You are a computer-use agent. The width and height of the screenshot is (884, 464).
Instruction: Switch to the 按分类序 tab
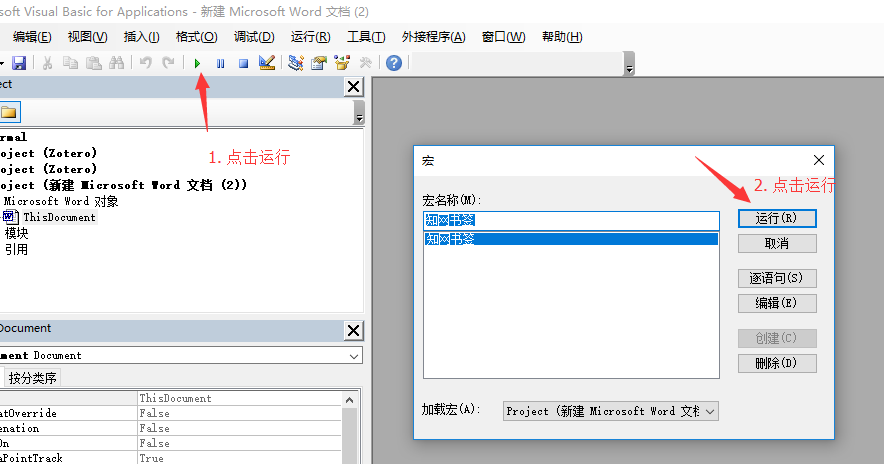[33, 378]
